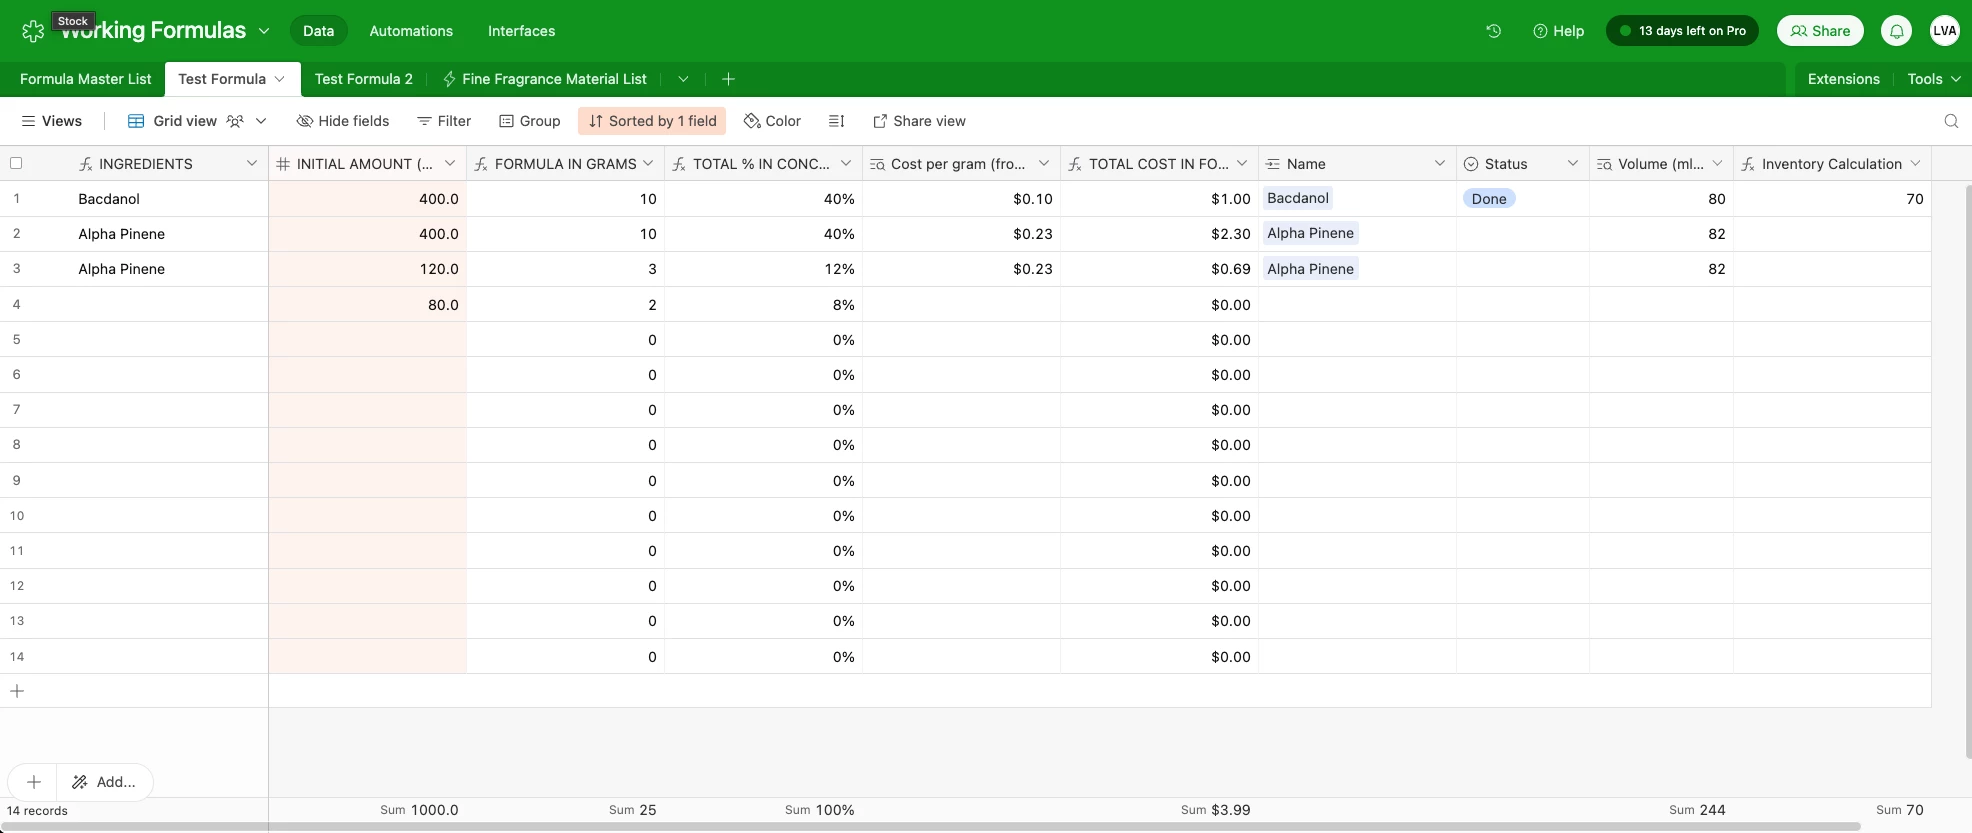
Task: Click the Help button
Action: (x=1558, y=31)
